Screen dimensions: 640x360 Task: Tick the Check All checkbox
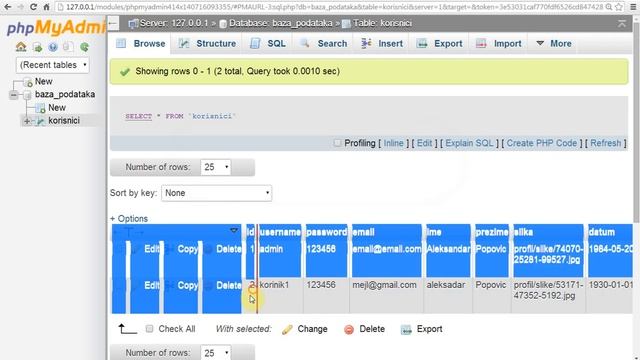[x=149, y=329]
